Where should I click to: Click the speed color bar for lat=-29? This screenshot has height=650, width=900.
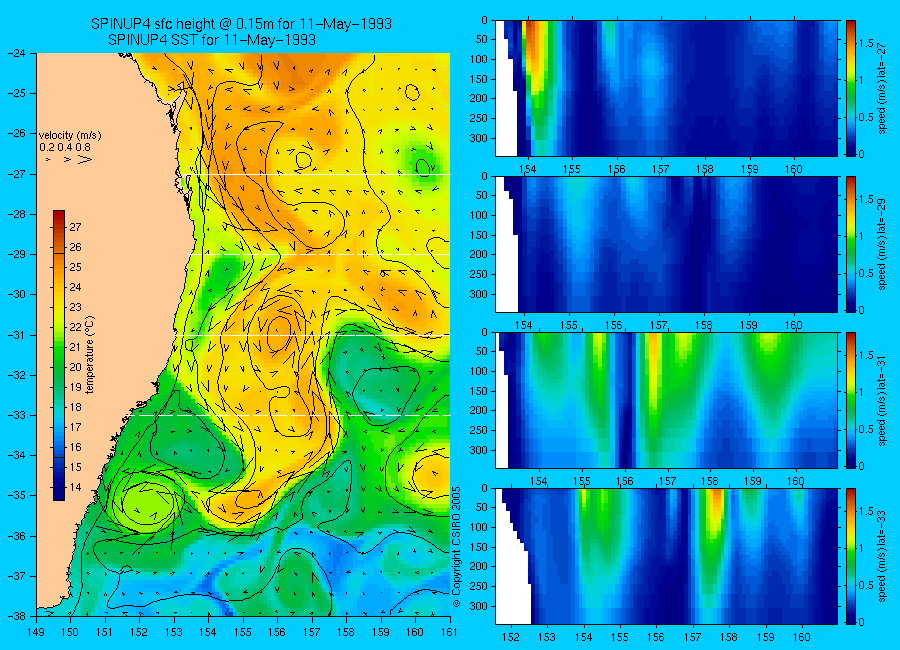coord(851,244)
